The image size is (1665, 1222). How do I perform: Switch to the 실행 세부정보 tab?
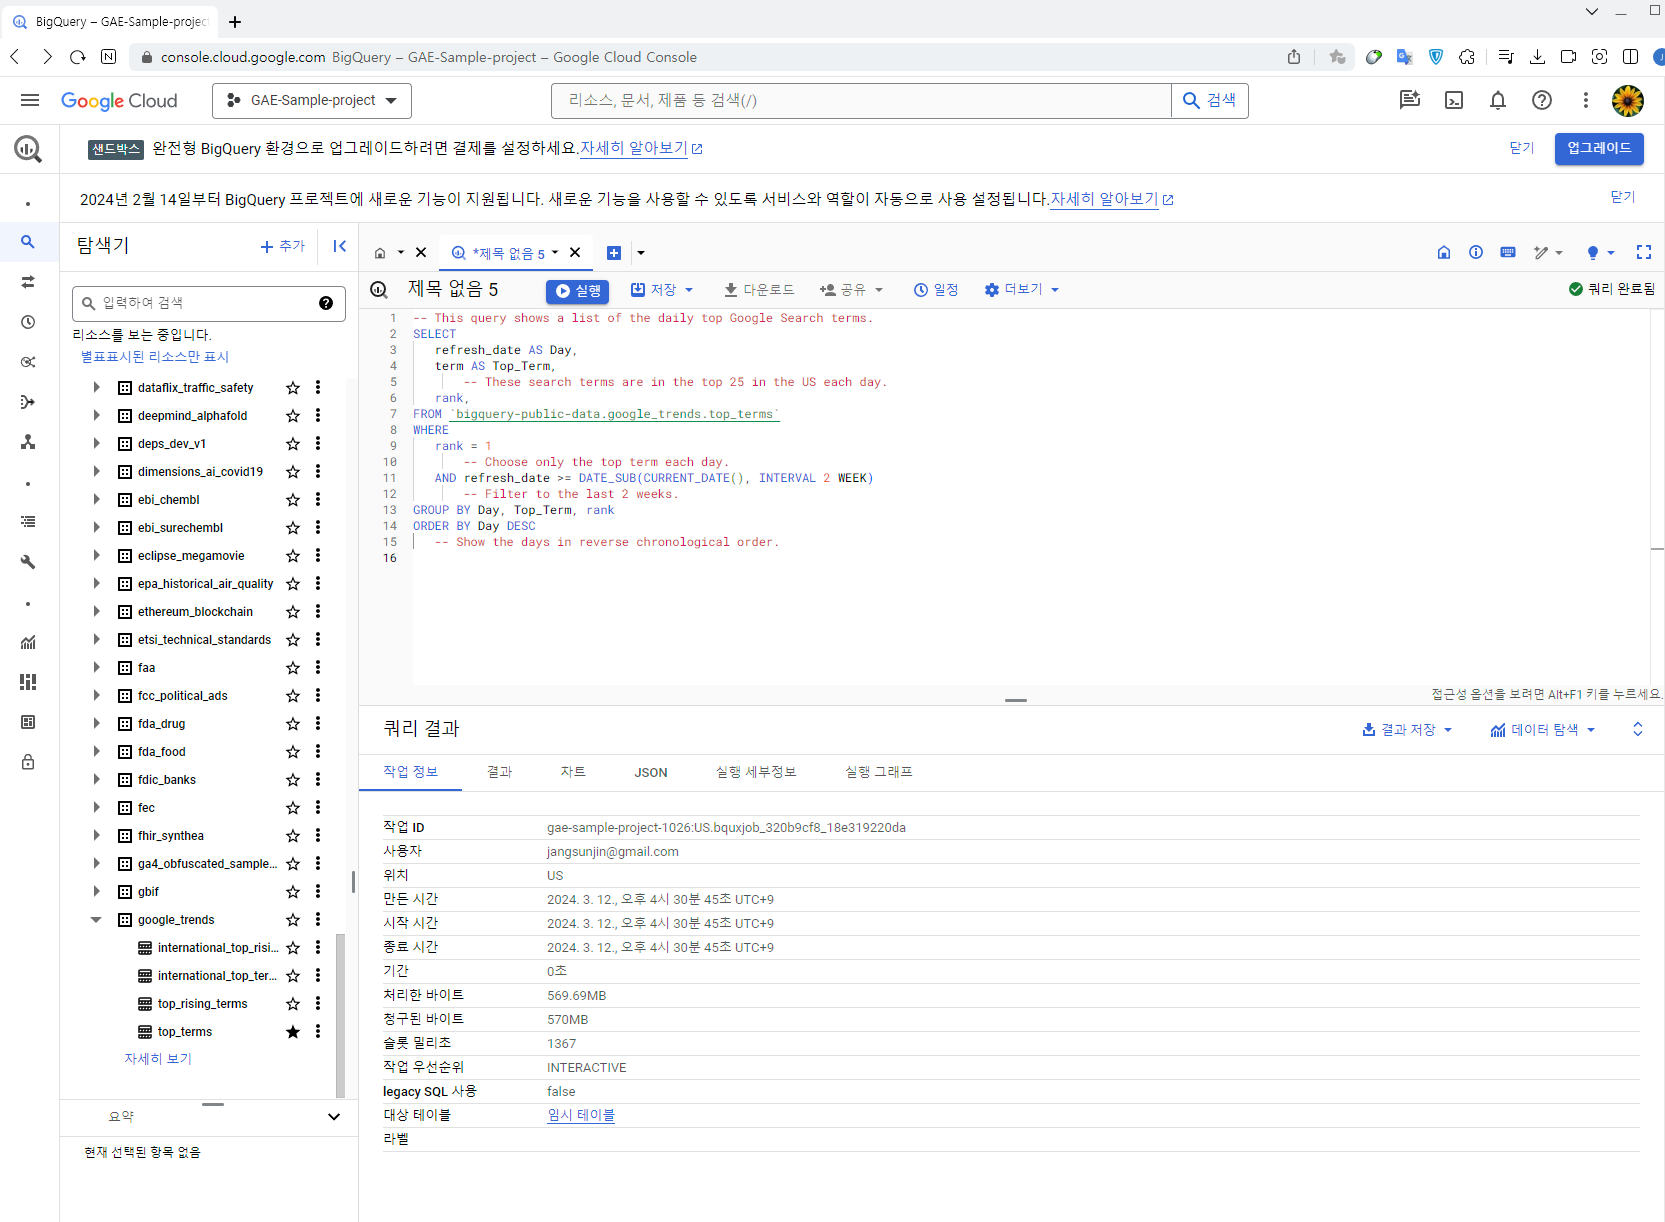(x=756, y=772)
